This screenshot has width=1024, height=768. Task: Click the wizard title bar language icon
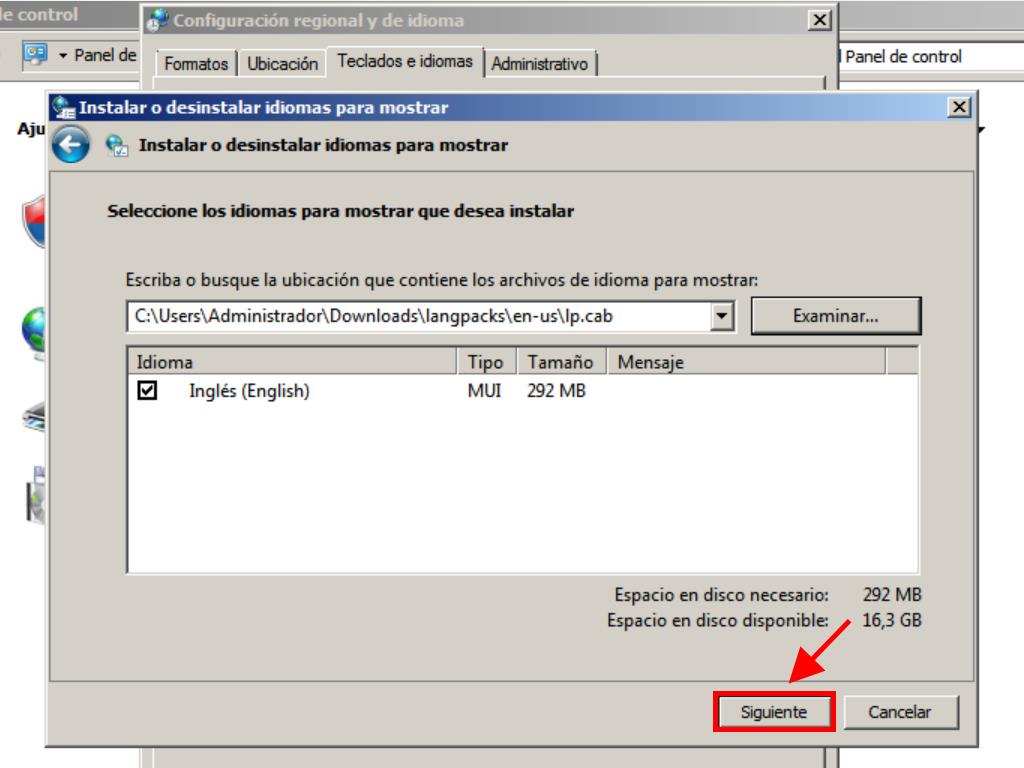tap(64, 108)
